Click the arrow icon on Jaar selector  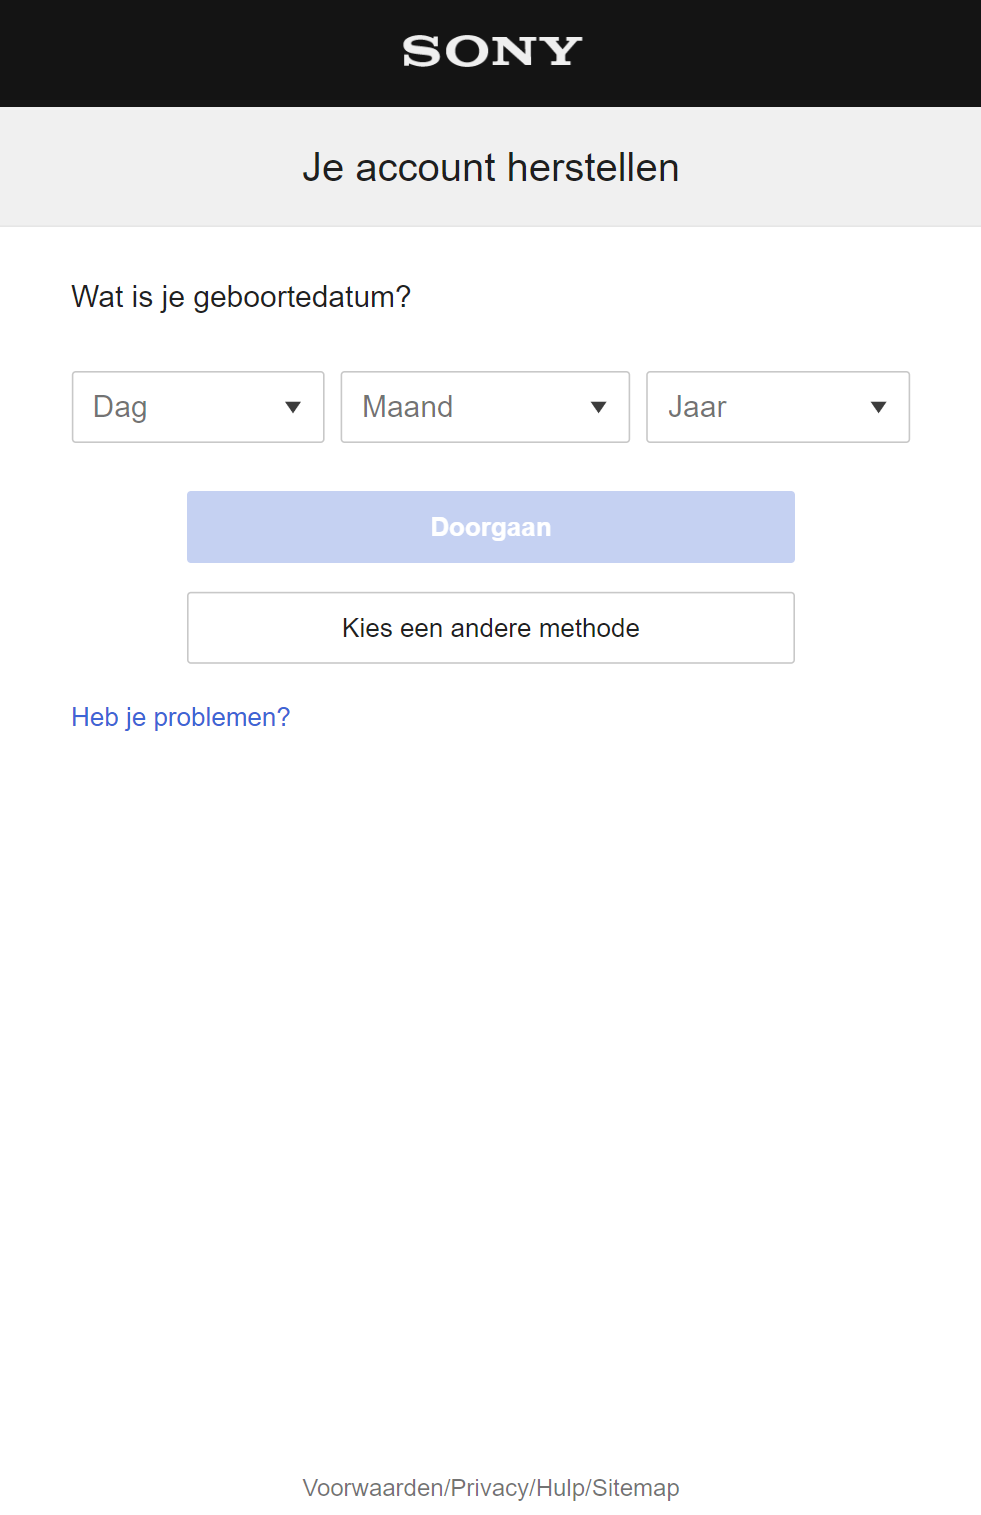coord(878,407)
